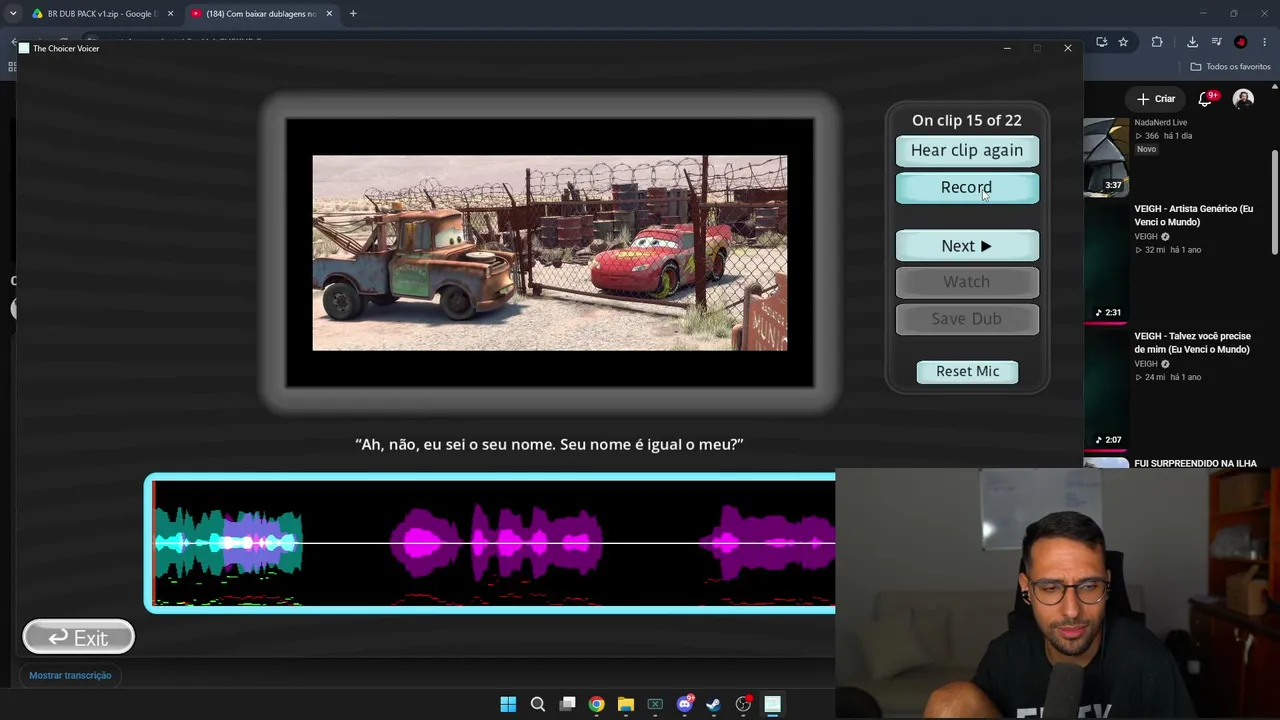
Task: Switch to the BR DUB PACK v1.zip tab
Action: point(100,14)
